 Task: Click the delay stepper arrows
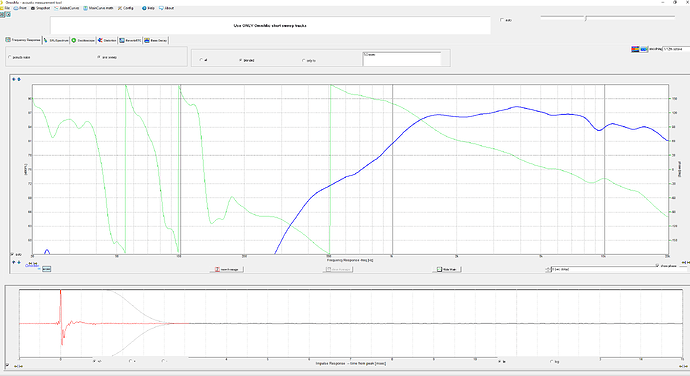pos(548,269)
